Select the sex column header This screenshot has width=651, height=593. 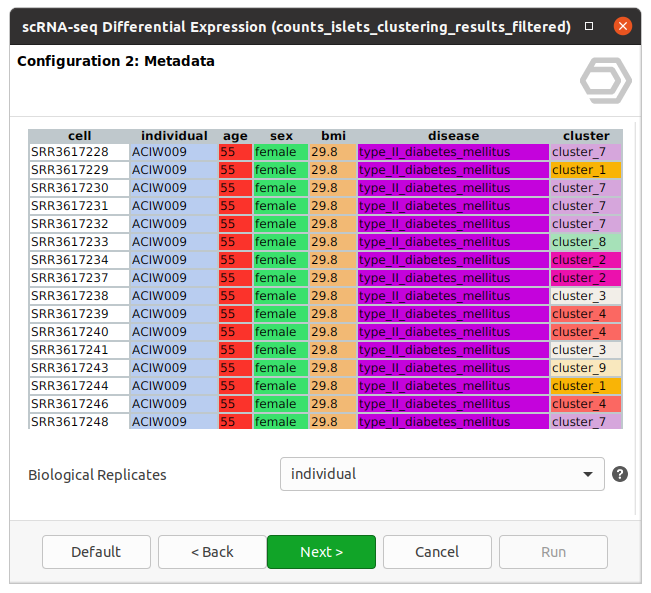281,136
